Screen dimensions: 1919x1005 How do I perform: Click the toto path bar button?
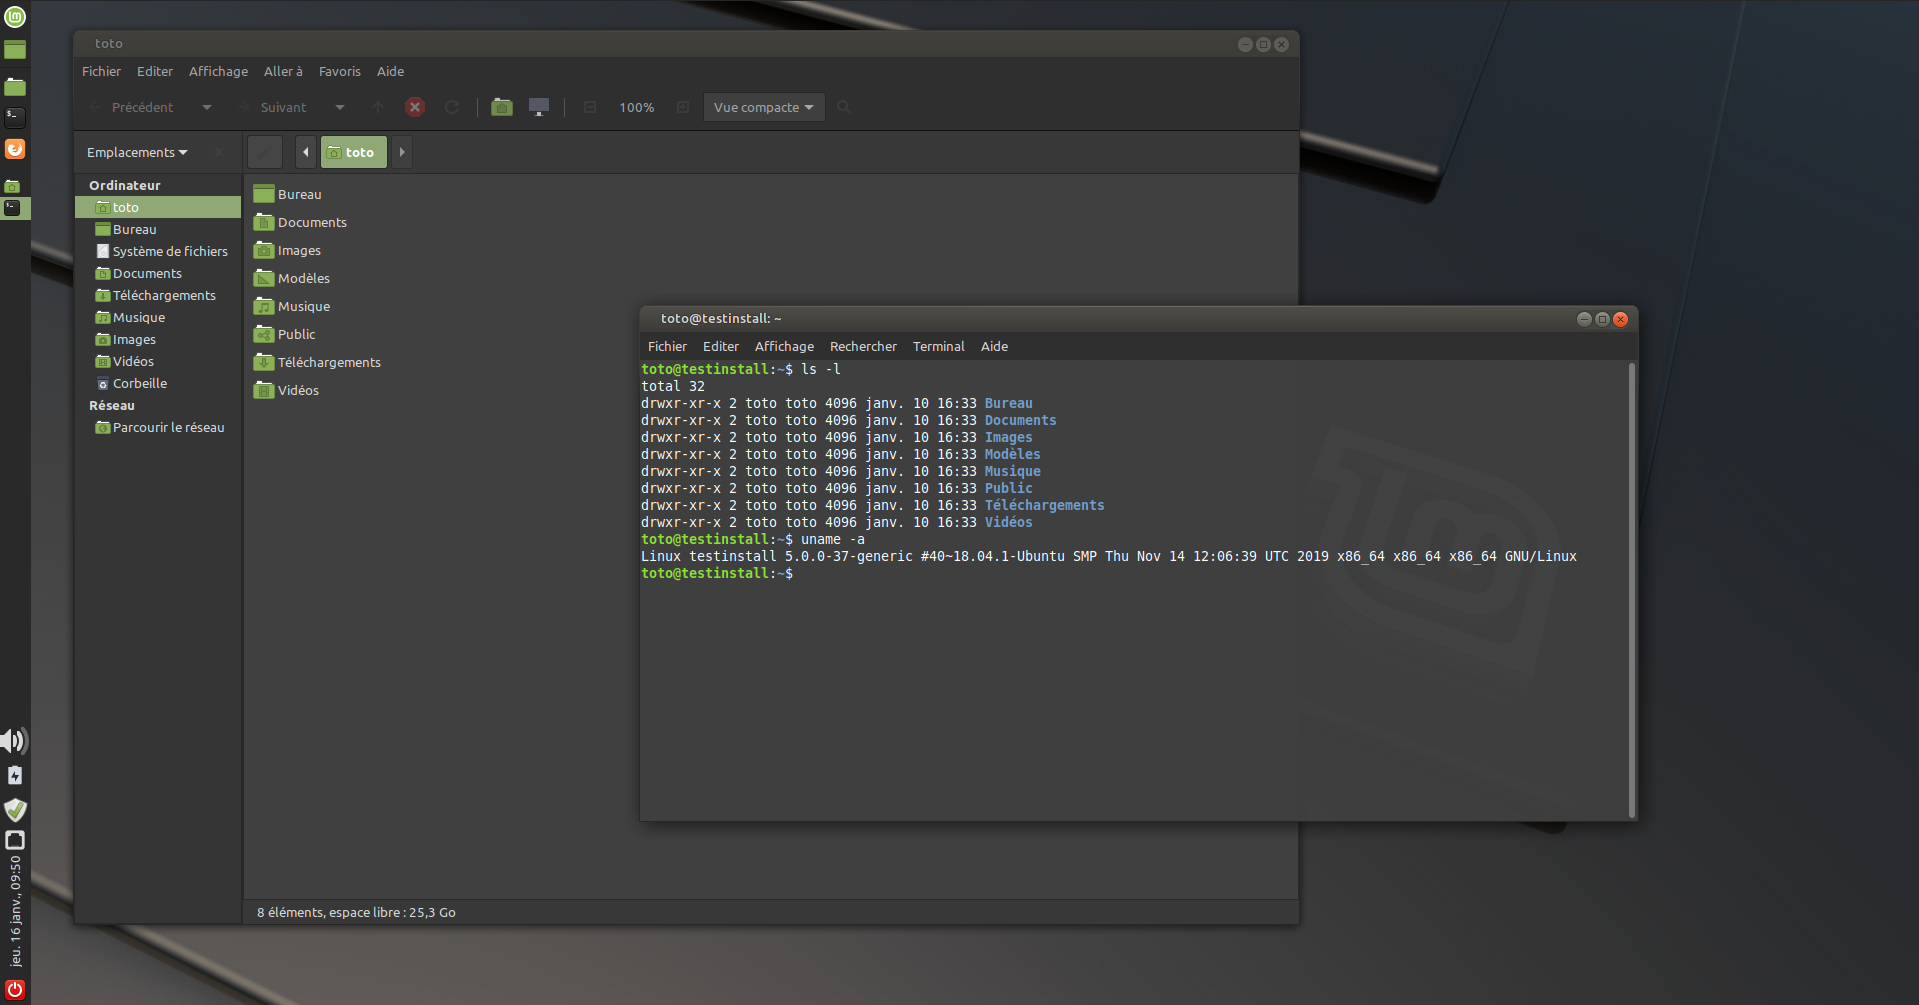353,152
